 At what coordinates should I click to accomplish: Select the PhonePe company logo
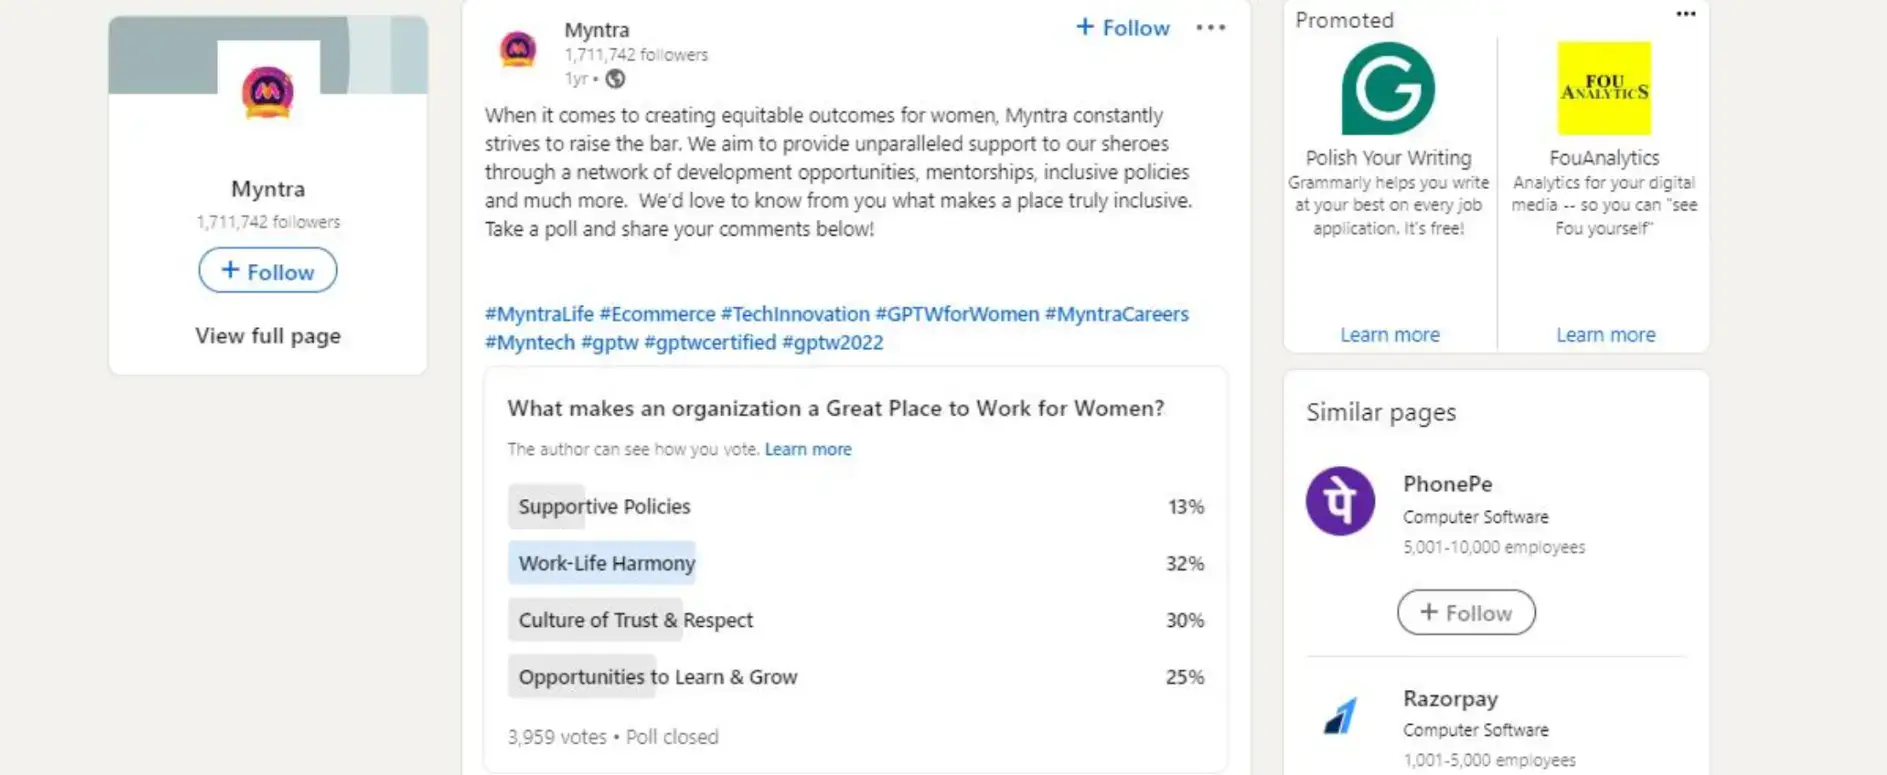click(1340, 500)
